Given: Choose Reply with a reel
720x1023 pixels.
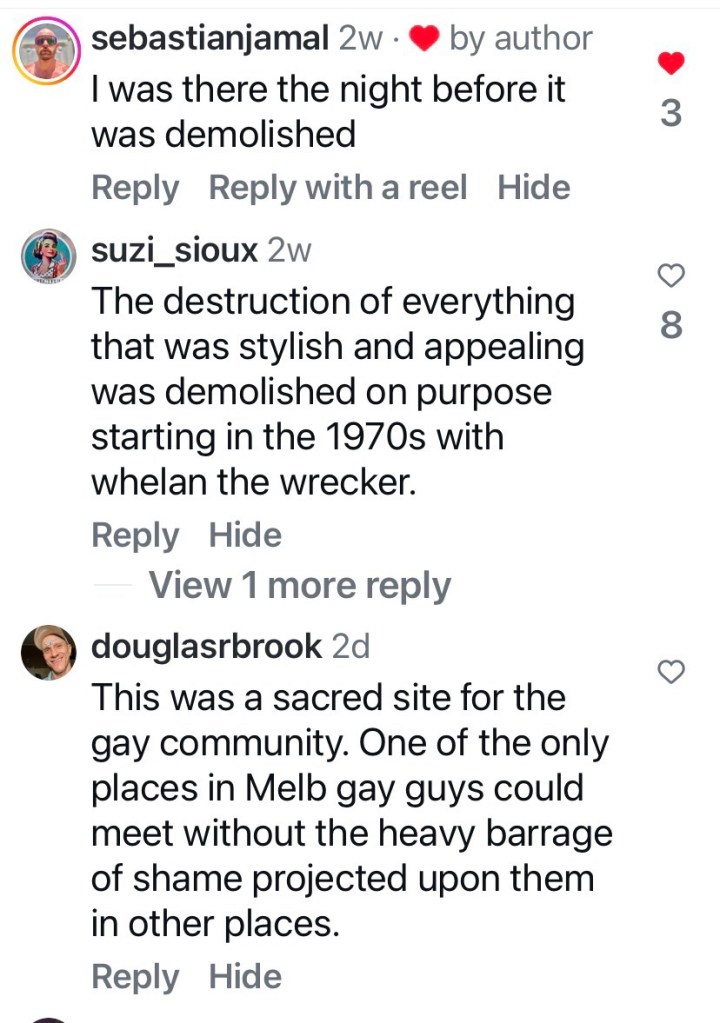Looking at the screenshot, I should tap(337, 187).
